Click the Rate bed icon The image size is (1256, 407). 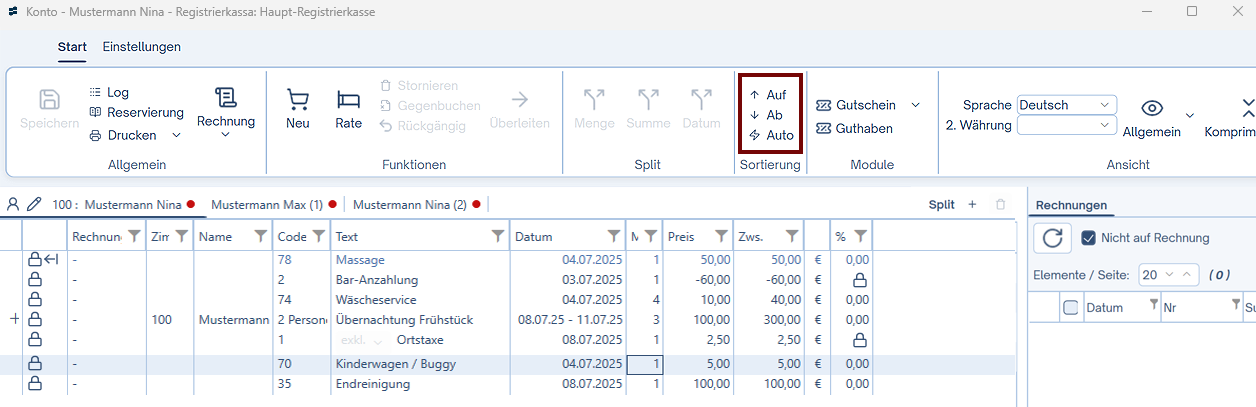(348, 100)
